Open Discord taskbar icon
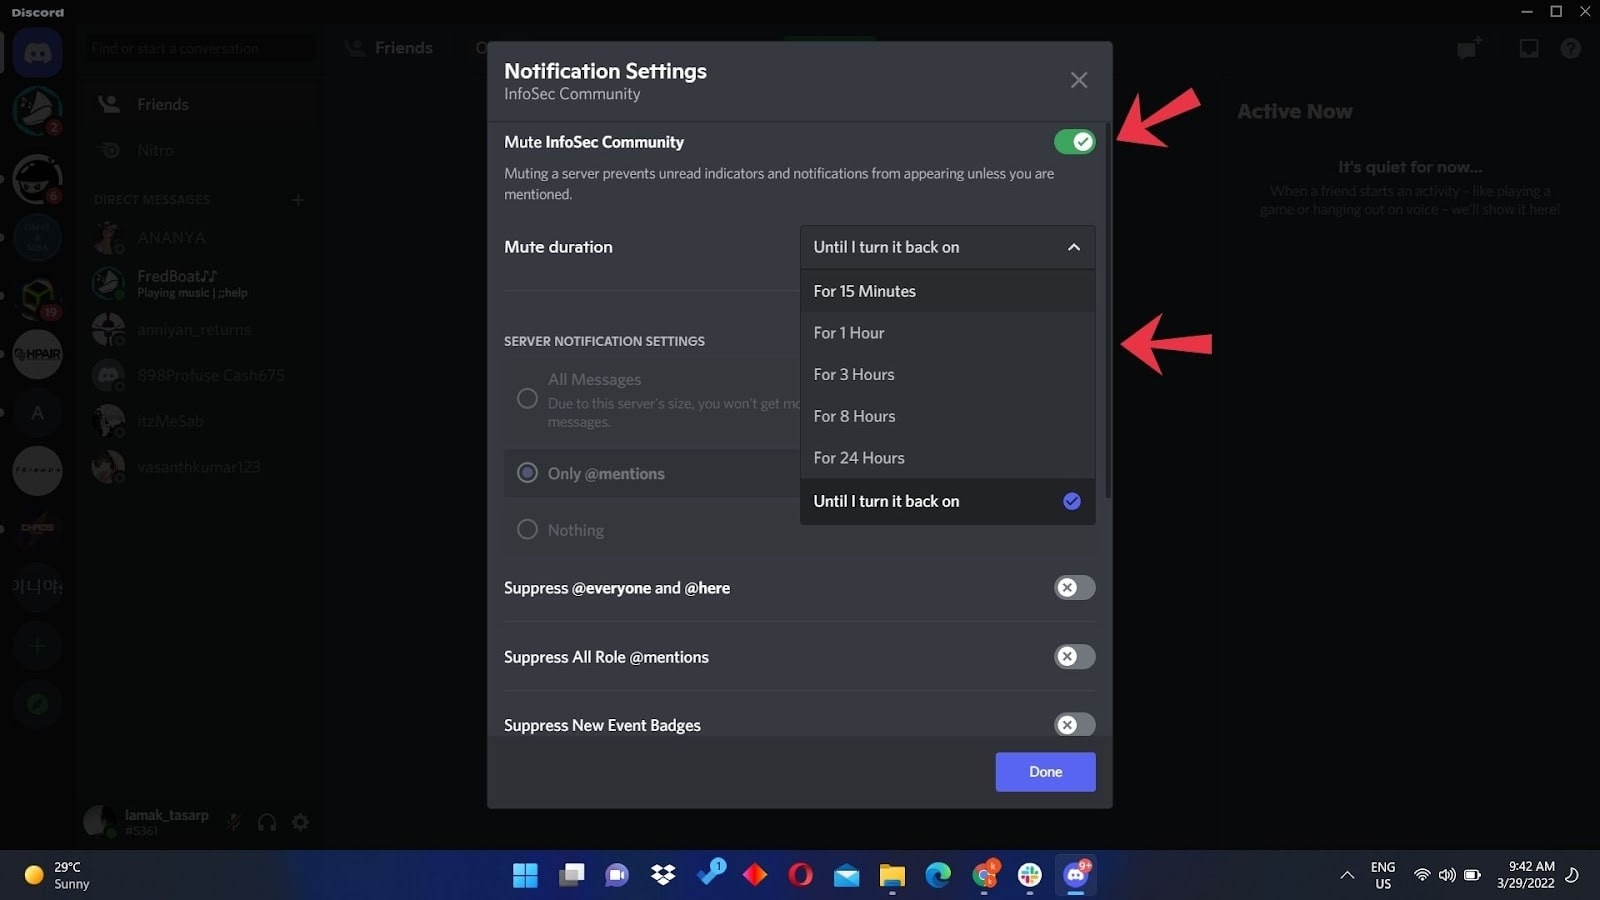This screenshot has width=1600, height=900. click(1076, 875)
